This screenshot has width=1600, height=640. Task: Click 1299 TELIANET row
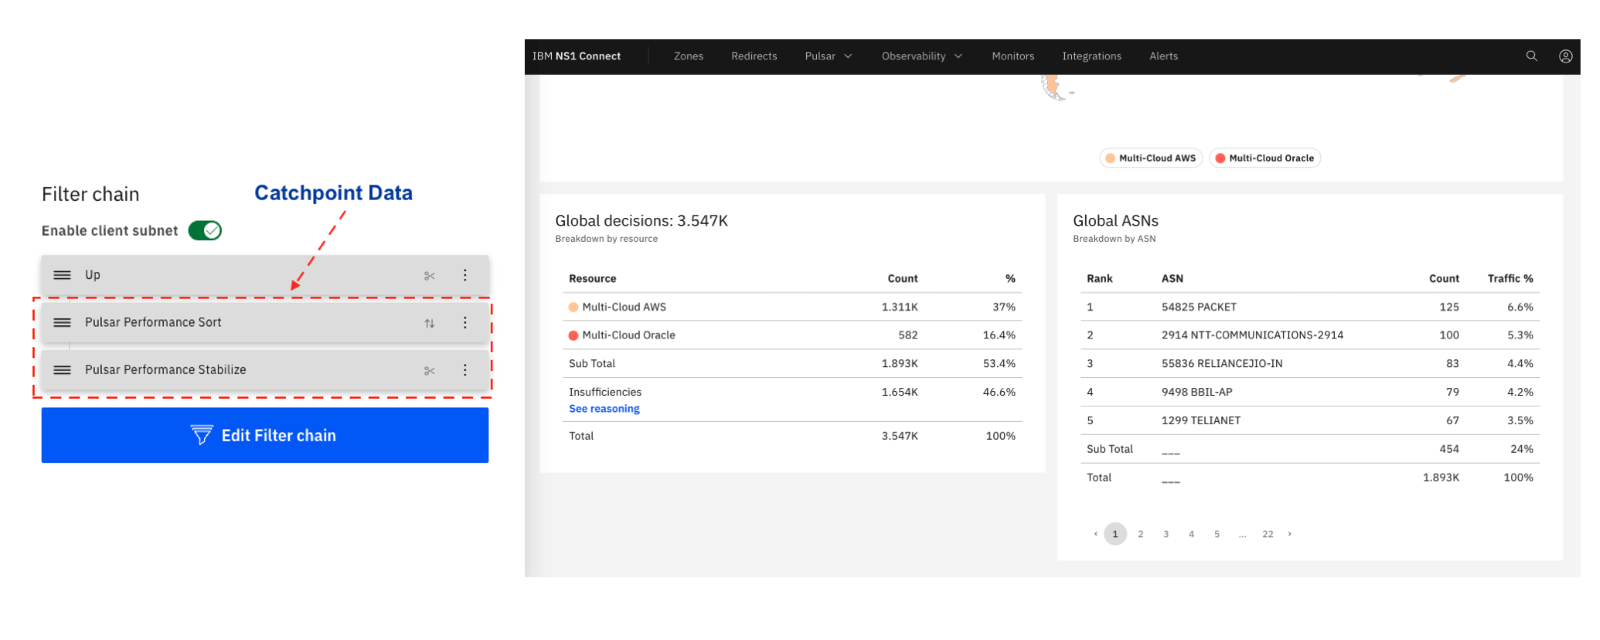point(1310,420)
